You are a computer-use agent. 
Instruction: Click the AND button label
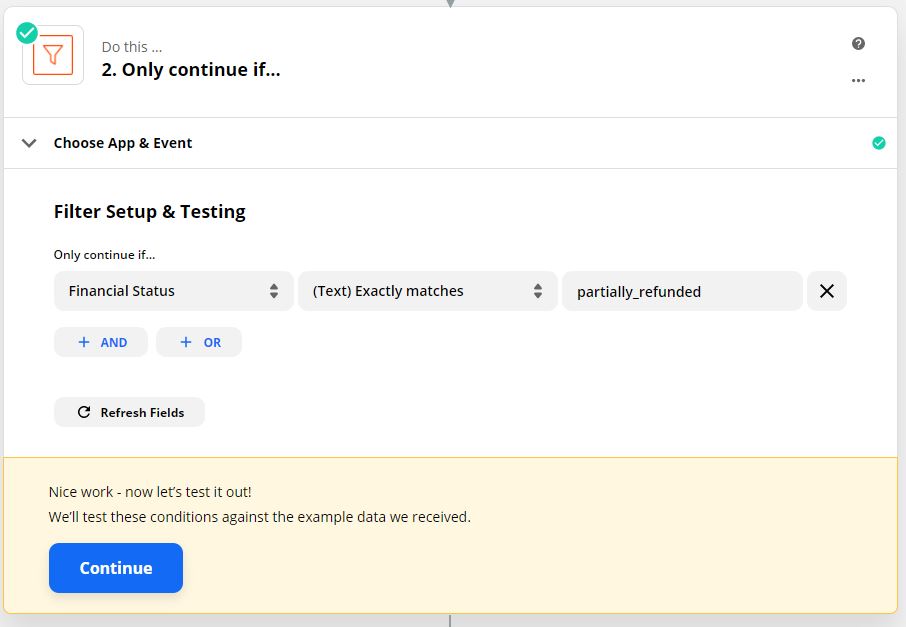[x=114, y=343]
